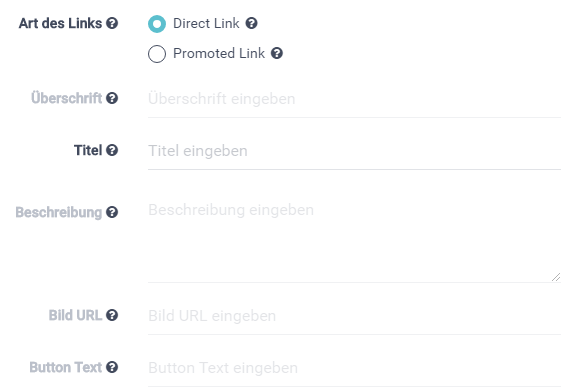Focus the Überschrift eingeben input field
572x389 pixels.
(x=354, y=99)
